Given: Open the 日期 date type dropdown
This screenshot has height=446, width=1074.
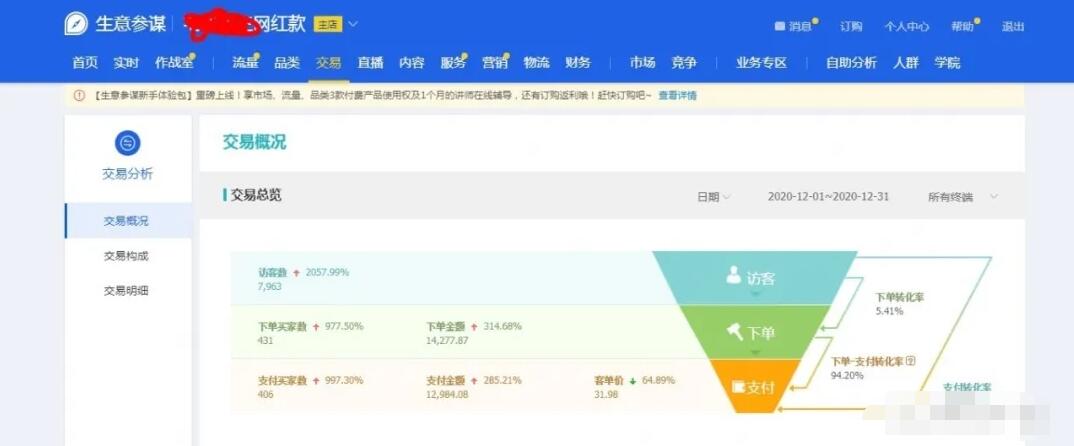Looking at the screenshot, I should coord(714,197).
